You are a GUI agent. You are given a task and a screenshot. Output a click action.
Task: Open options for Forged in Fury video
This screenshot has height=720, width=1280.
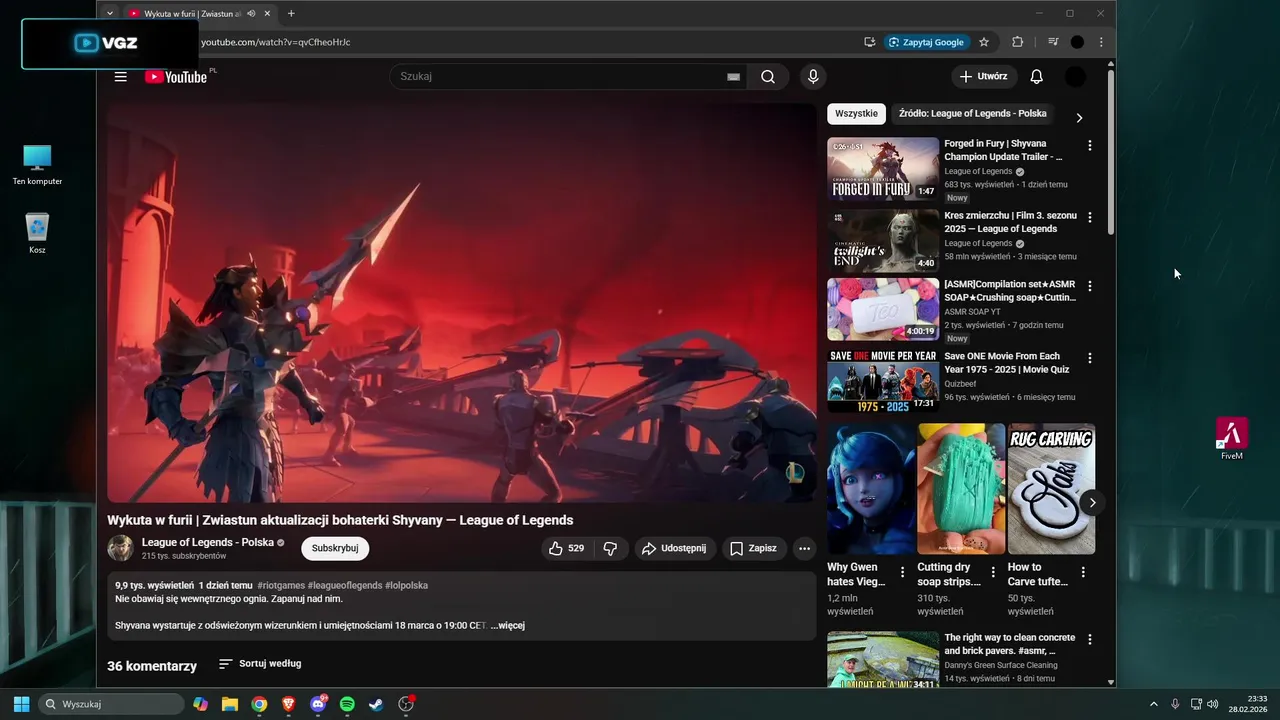click(x=1089, y=146)
